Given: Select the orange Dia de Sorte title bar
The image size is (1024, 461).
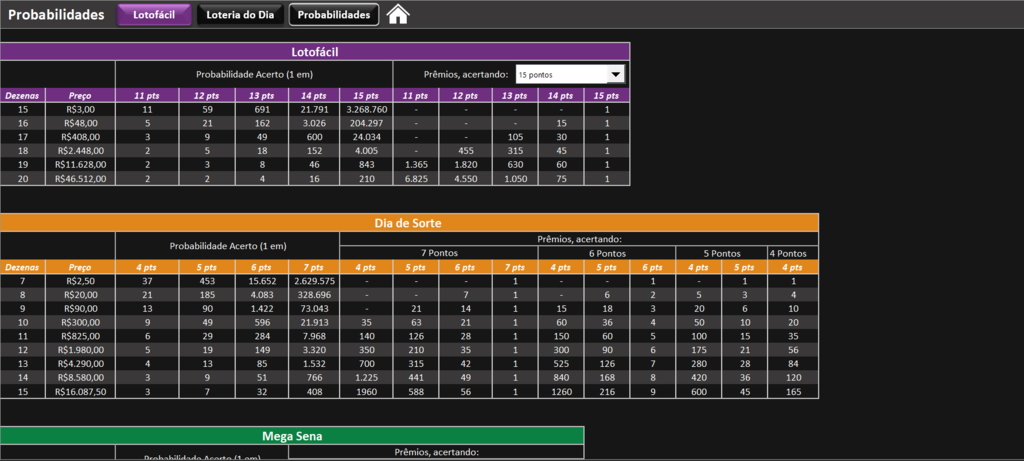Looking at the screenshot, I should point(409,223).
